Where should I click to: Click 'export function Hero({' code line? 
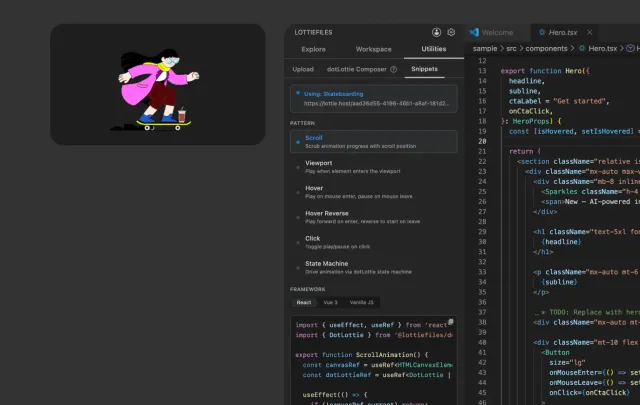545,71
